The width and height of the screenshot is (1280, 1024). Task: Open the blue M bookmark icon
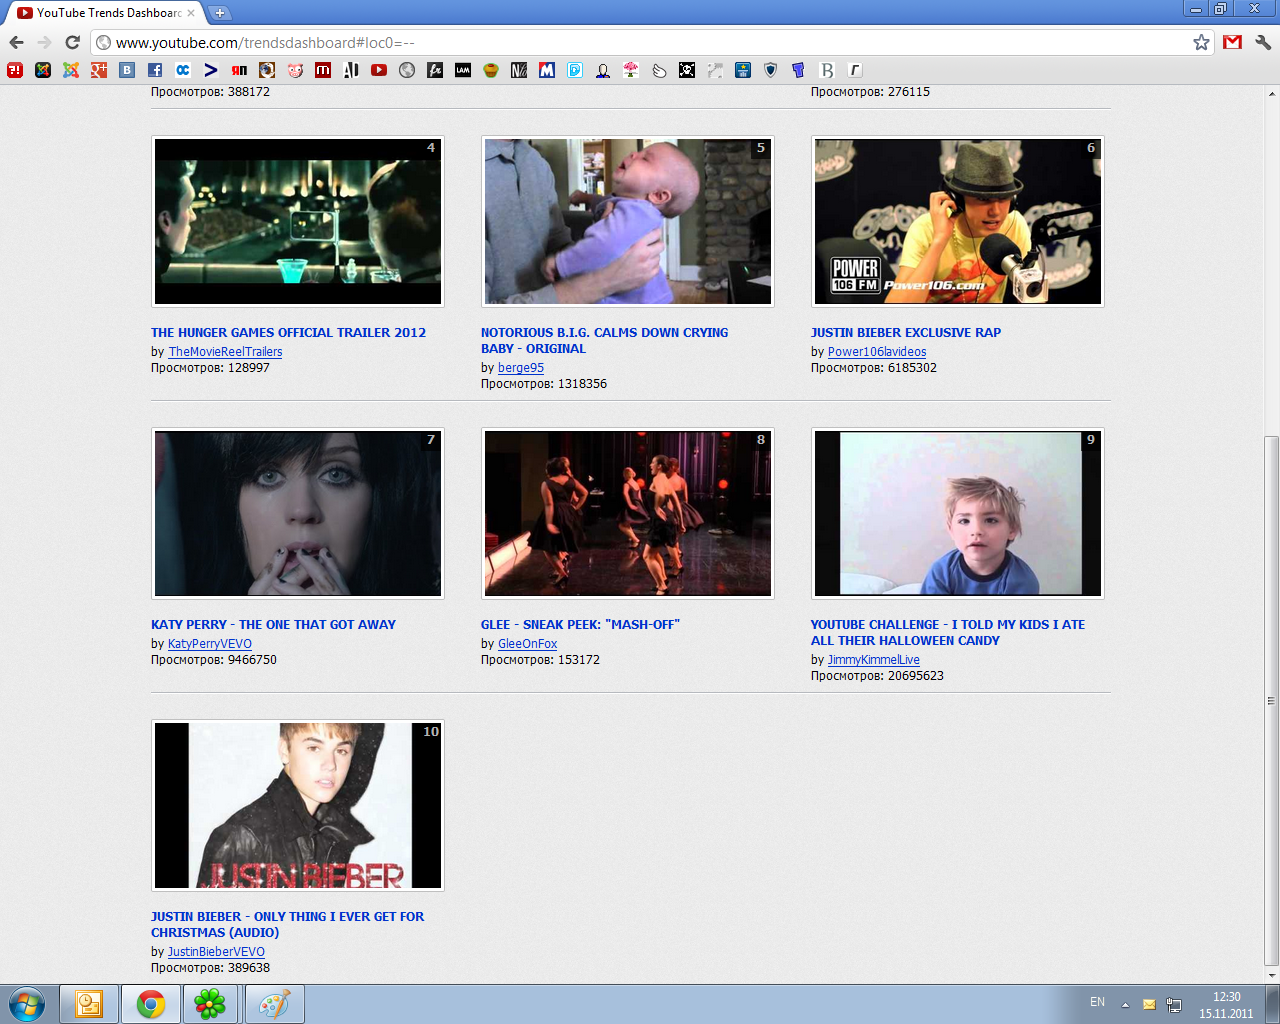coord(547,70)
